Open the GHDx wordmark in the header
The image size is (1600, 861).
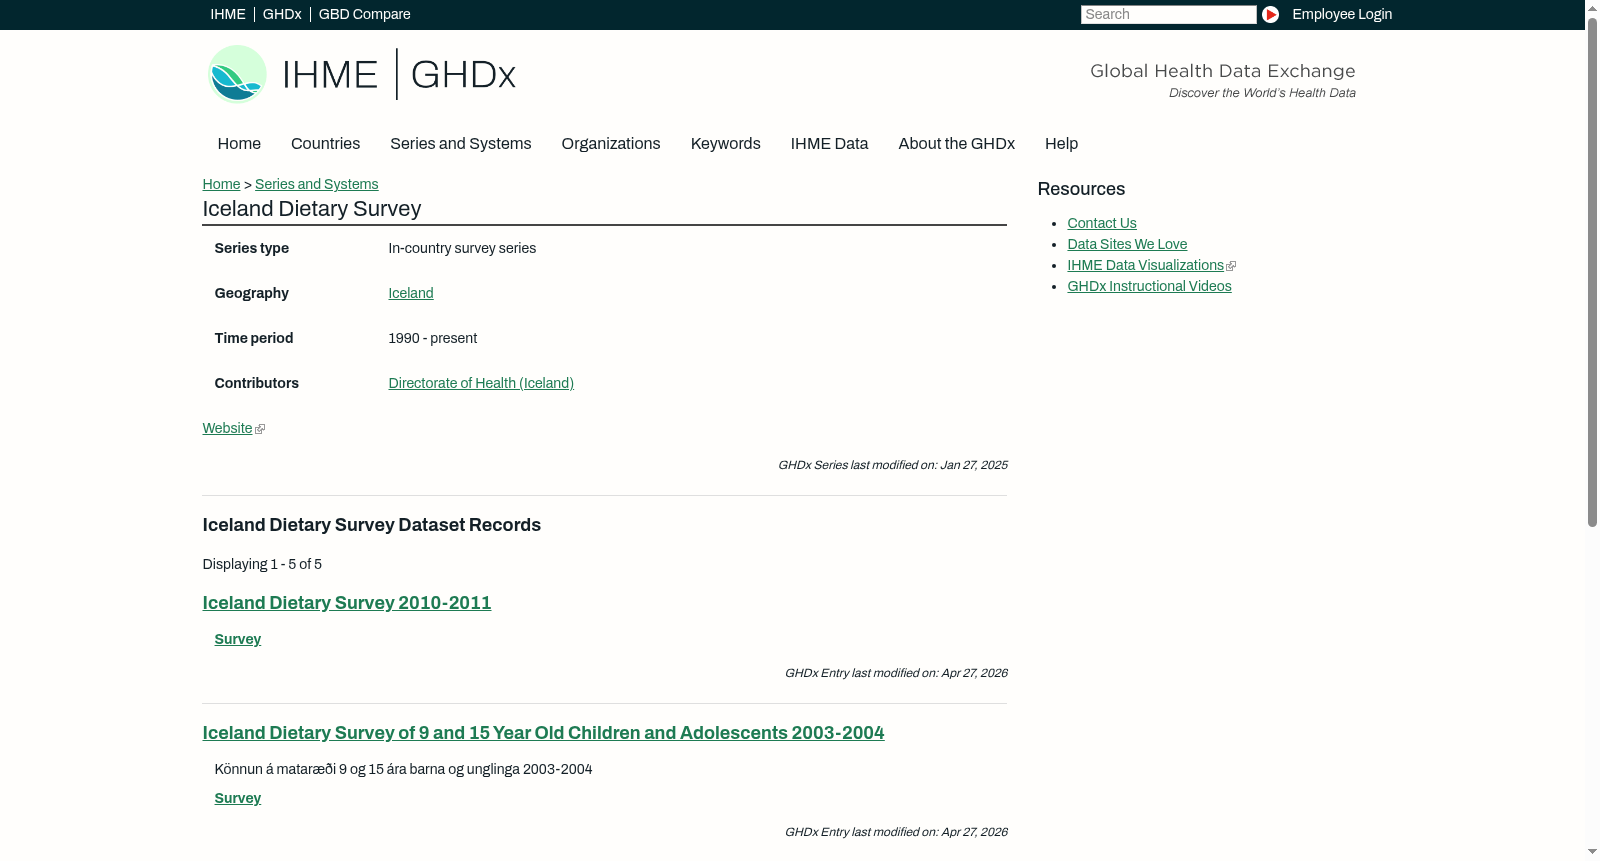463,75
